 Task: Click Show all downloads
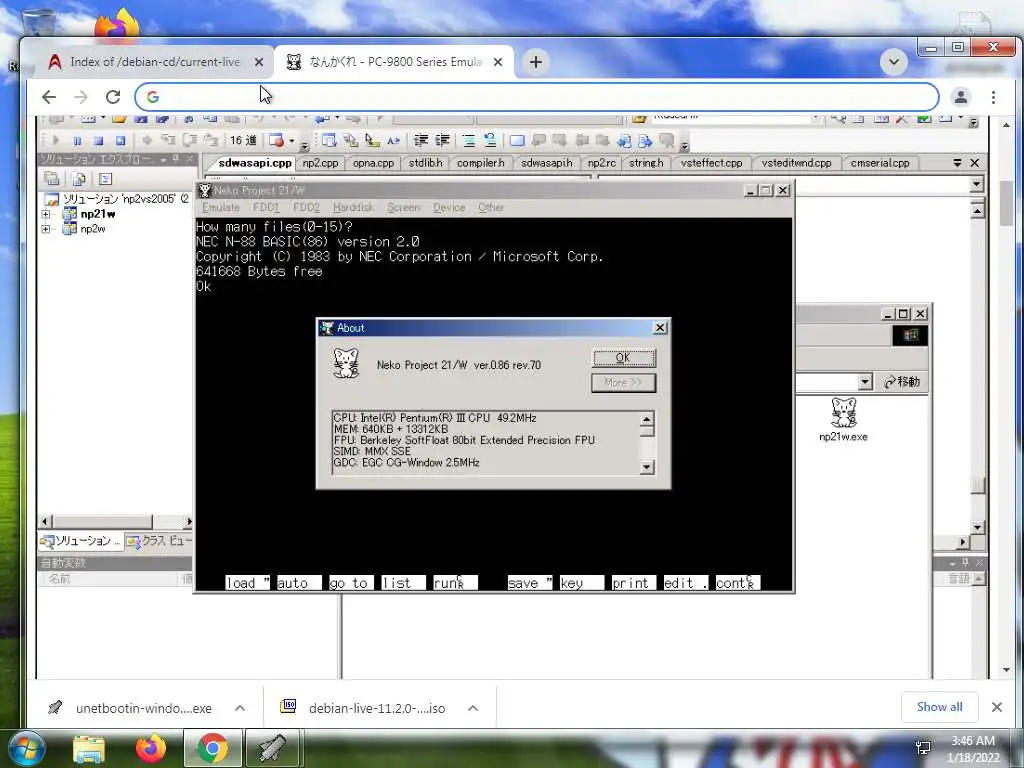click(x=939, y=707)
